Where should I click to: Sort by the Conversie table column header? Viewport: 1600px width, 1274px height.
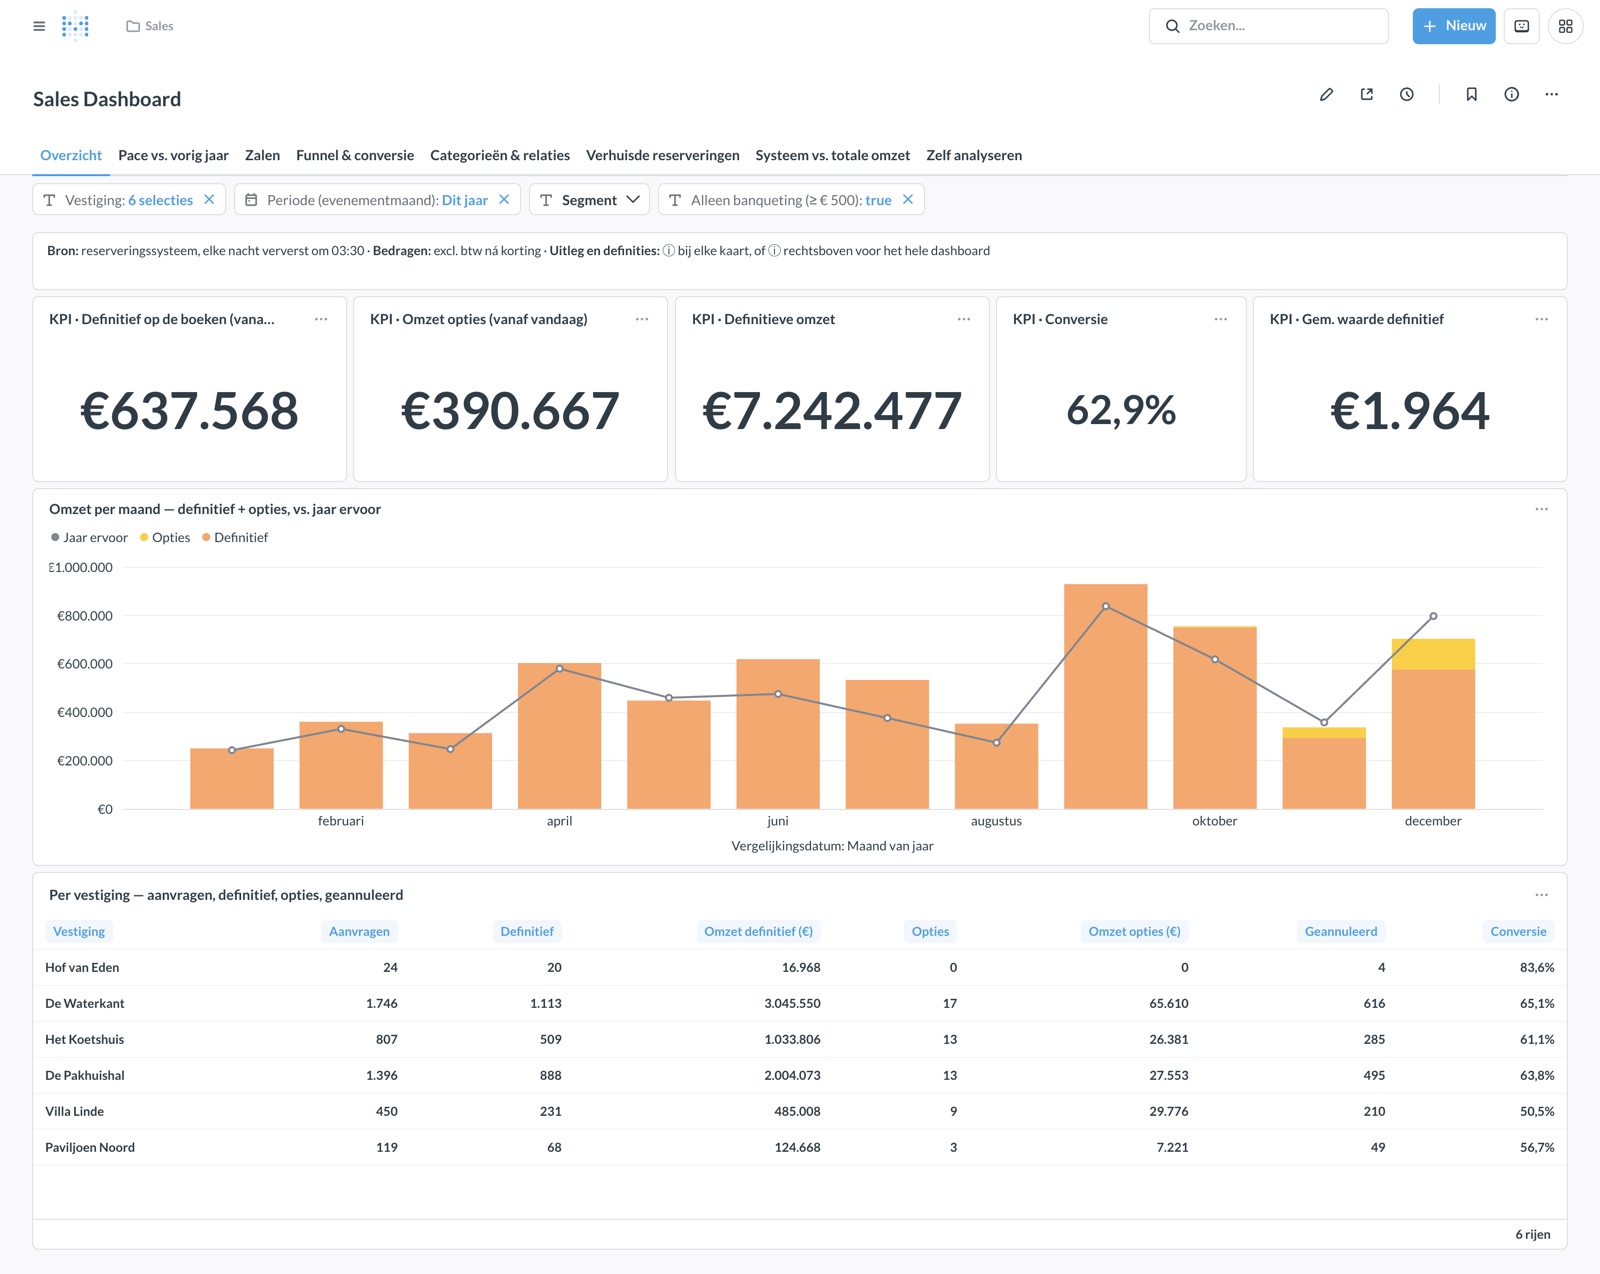click(1518, 931)
